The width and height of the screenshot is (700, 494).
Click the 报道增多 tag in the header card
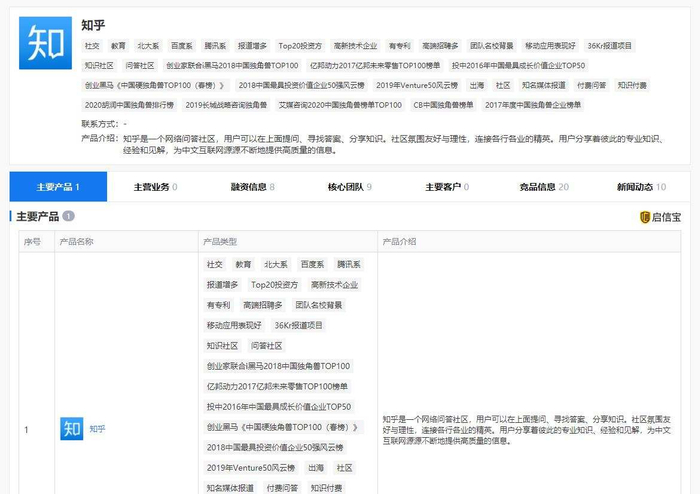[x=252, y=46]
